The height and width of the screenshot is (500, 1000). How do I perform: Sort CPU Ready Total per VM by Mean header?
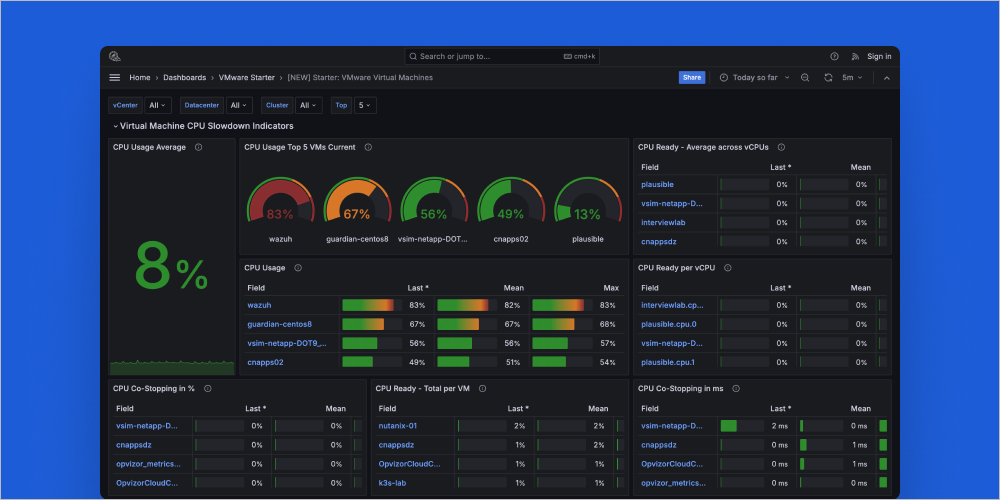tap(598, 409)
